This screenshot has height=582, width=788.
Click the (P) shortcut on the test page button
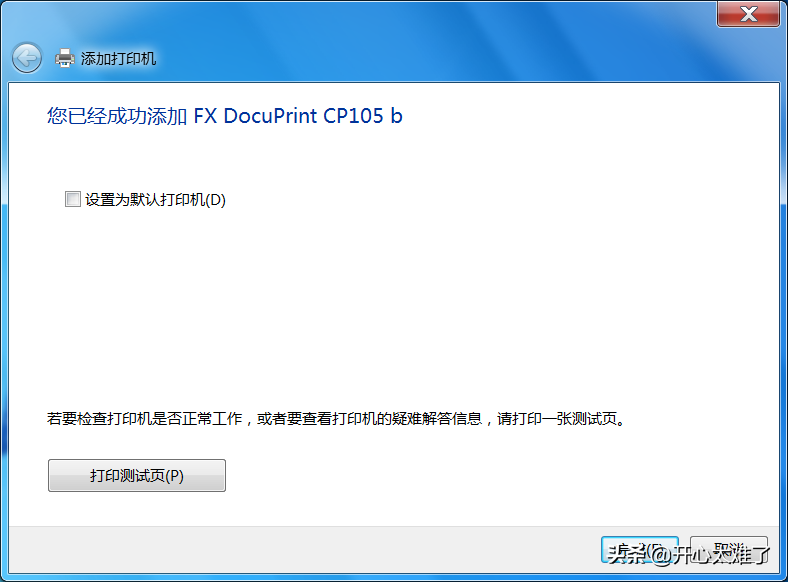point(172,476)
